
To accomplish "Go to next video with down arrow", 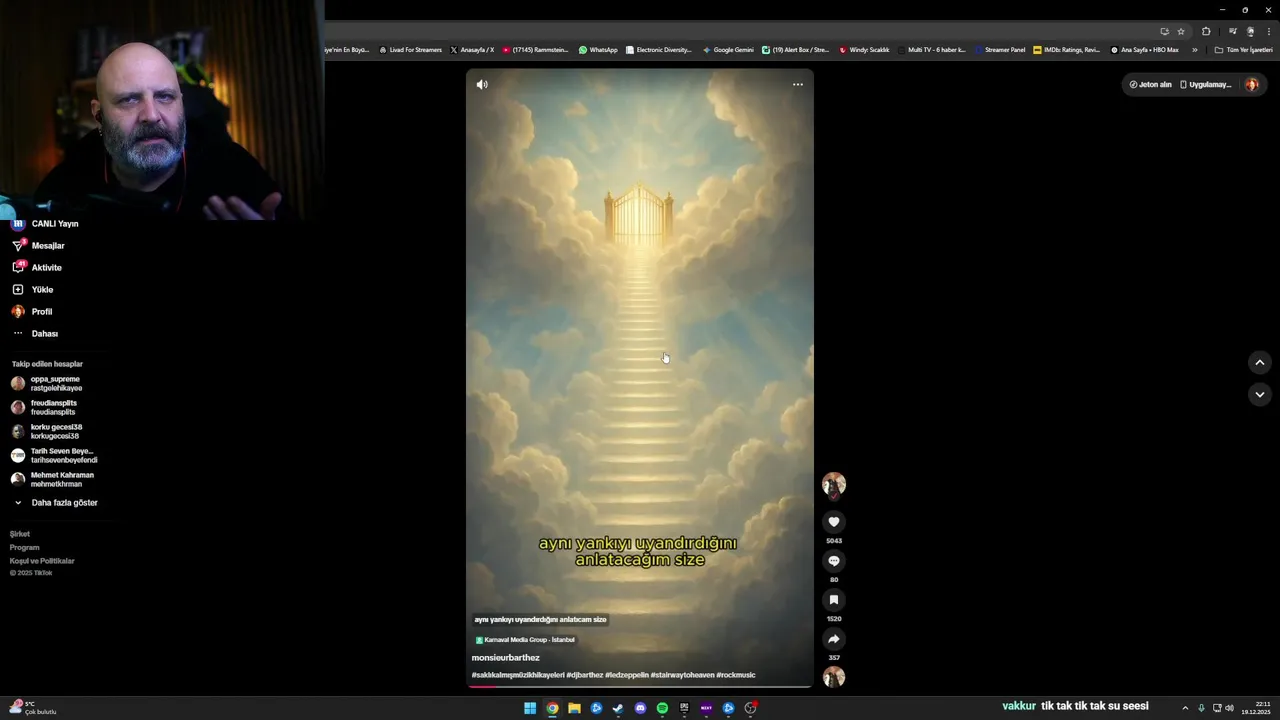I will (x=1260, y=395).
